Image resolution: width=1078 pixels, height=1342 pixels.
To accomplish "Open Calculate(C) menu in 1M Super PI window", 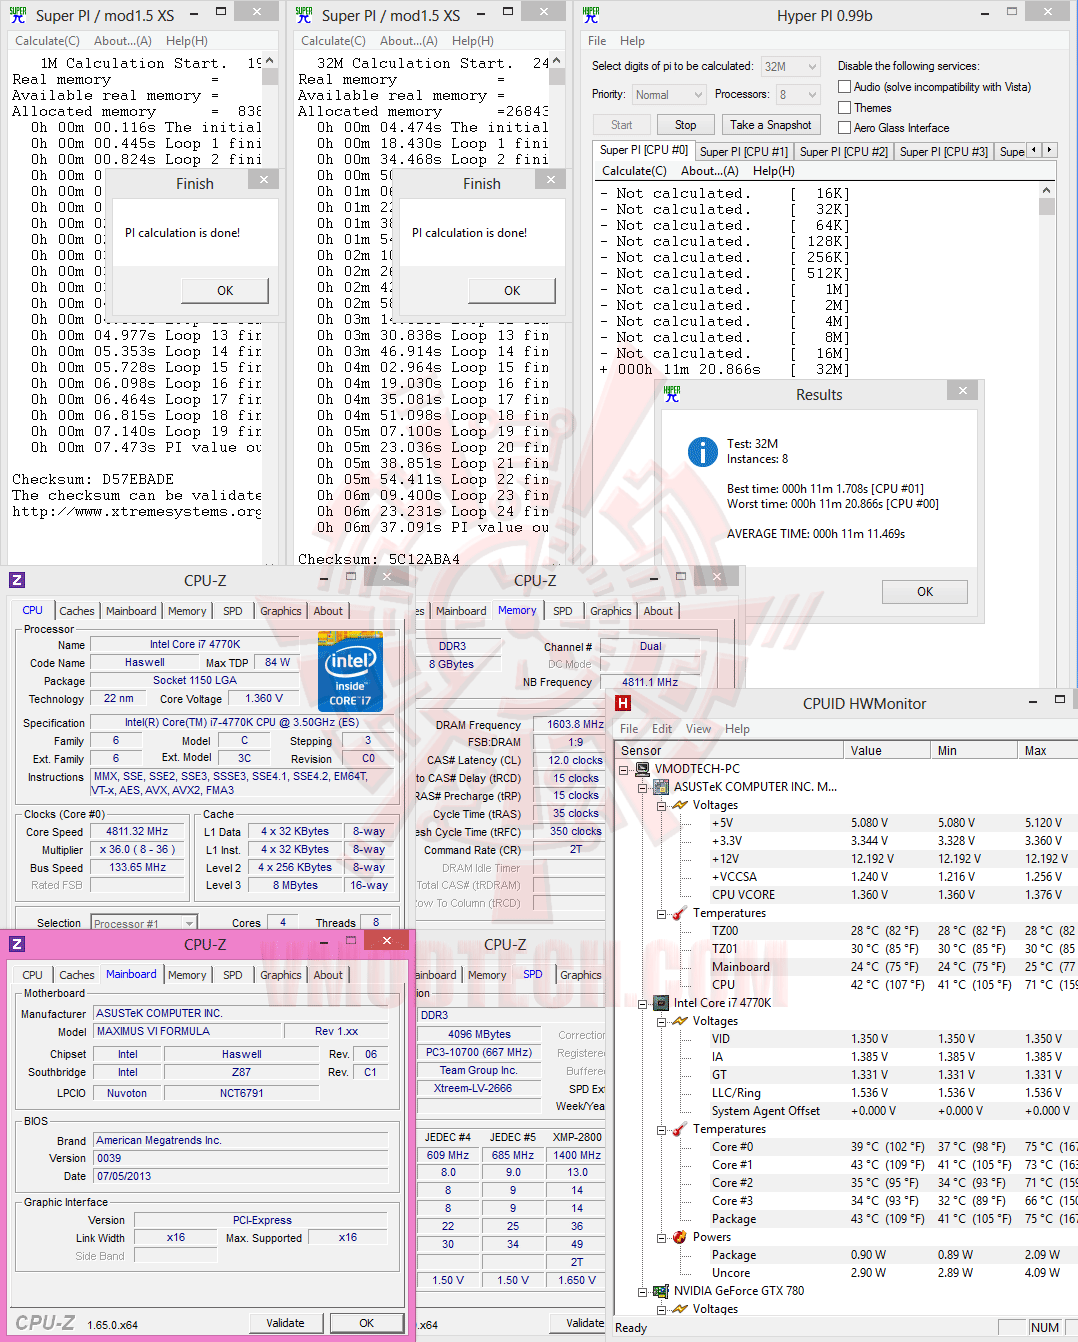I will point(47,41).
